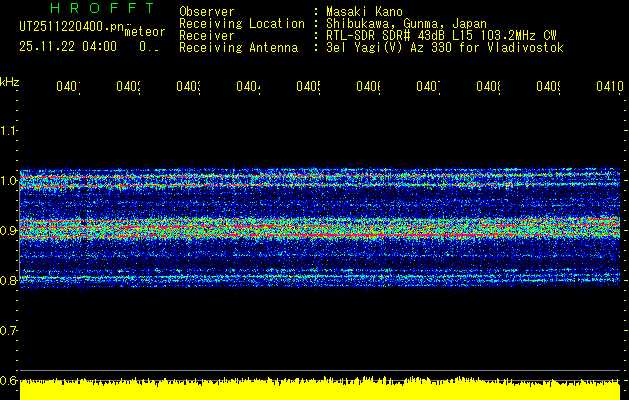Screen dimensions: 629x400
Task: Click the kHz axis unit label
Action: click(10, 80)
